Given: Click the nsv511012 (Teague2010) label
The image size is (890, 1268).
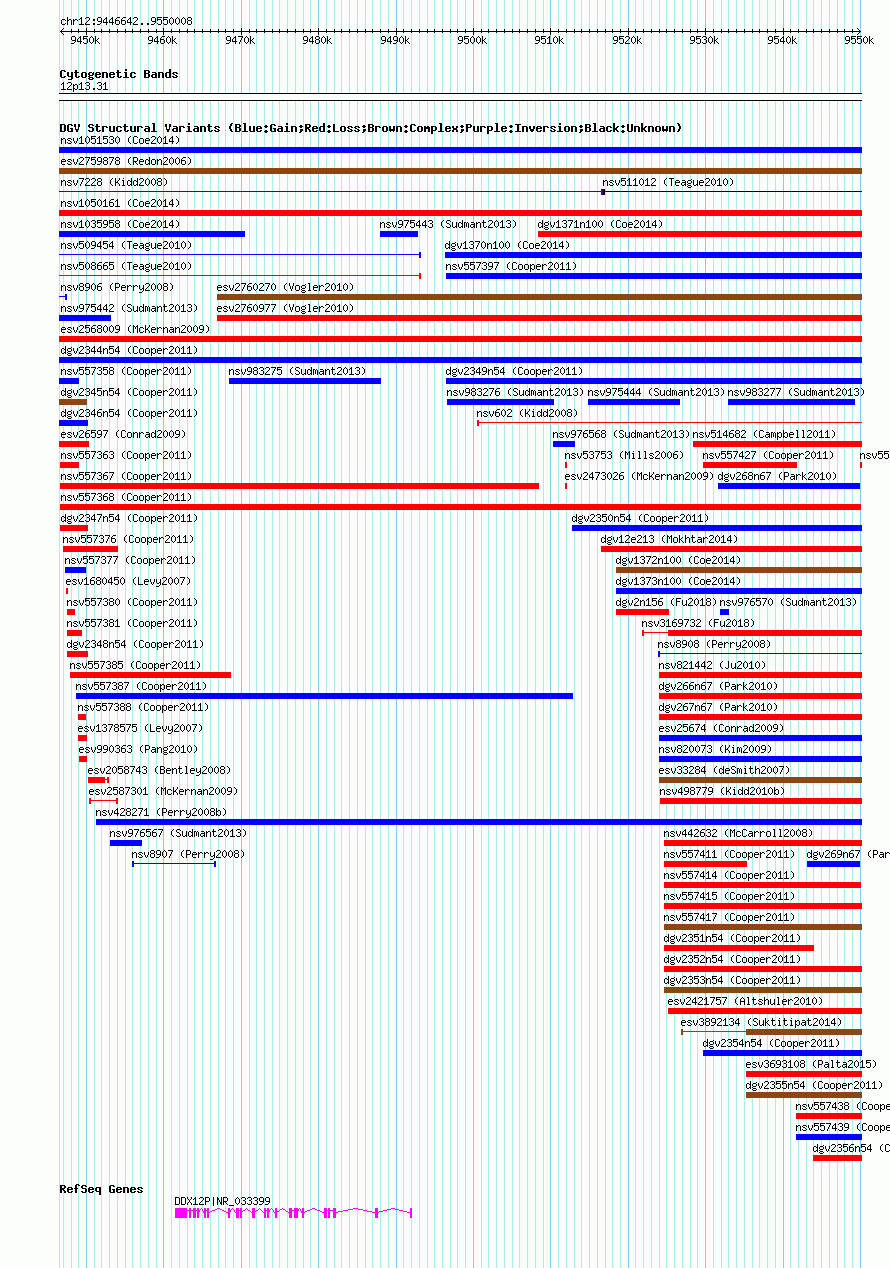Looking at the screenshot, I should (667, 182).
